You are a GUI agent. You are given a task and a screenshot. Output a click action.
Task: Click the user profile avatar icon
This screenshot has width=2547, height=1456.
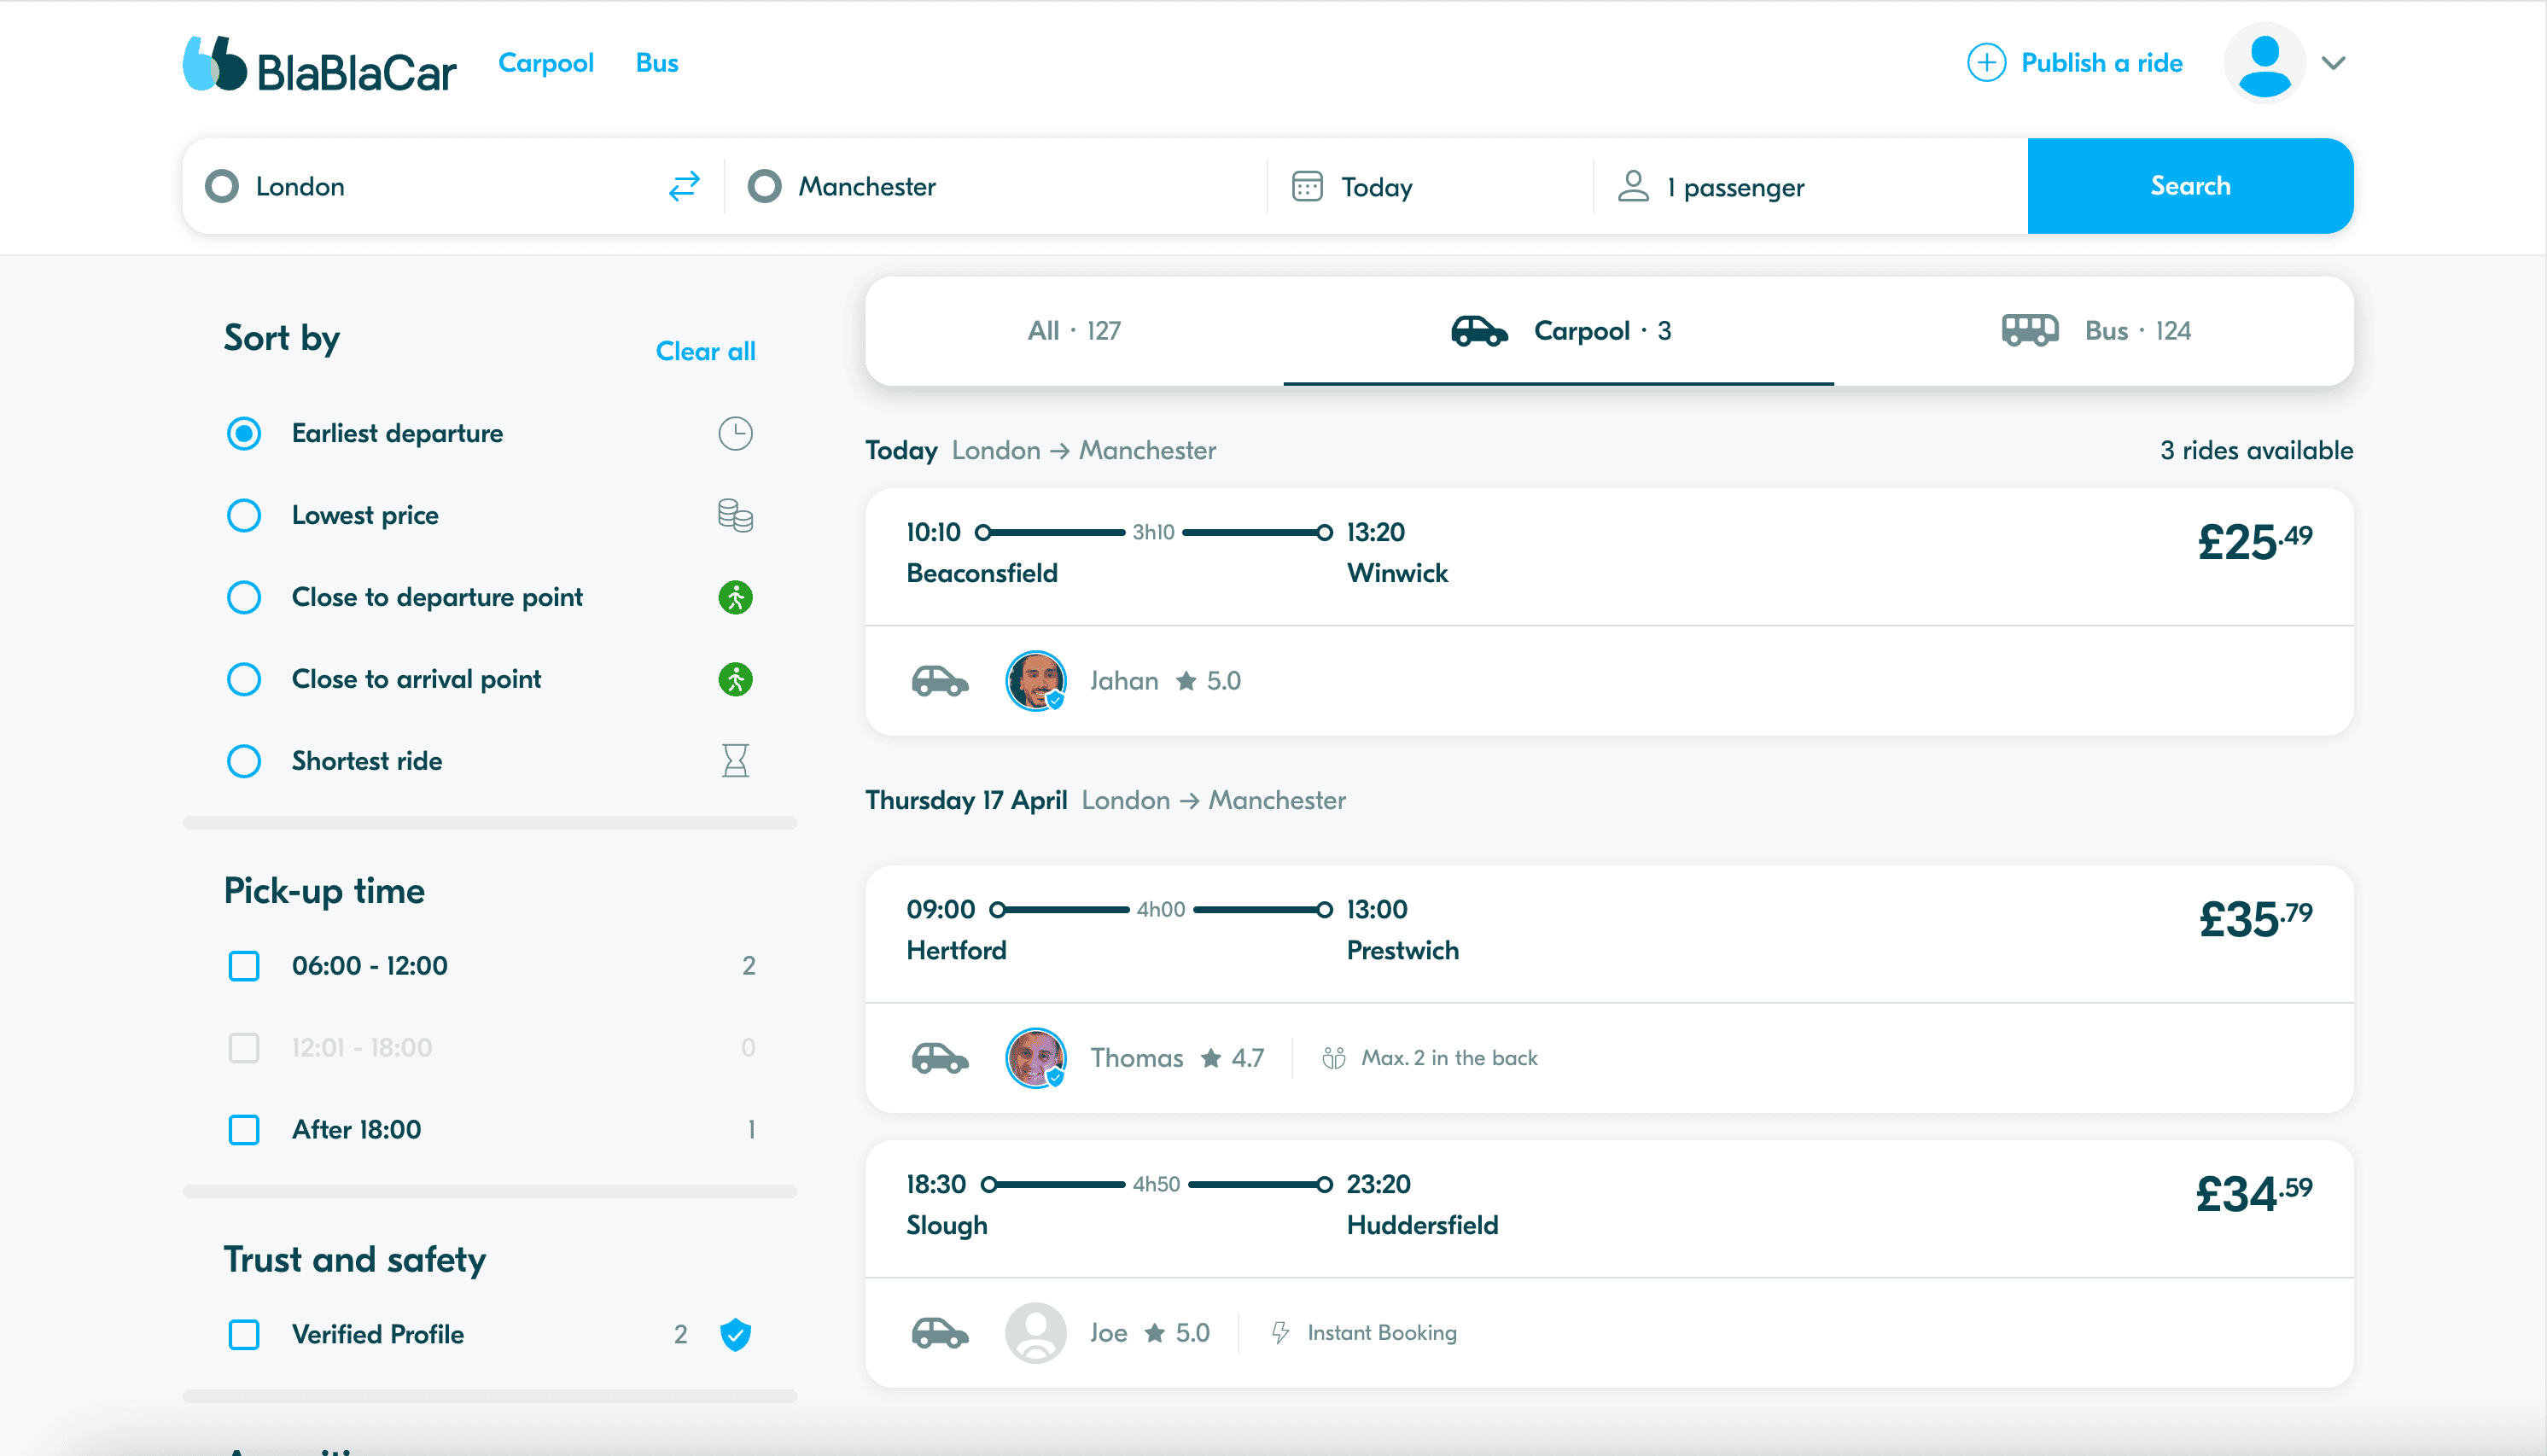pyautogui.click(x=2263, y=63)
